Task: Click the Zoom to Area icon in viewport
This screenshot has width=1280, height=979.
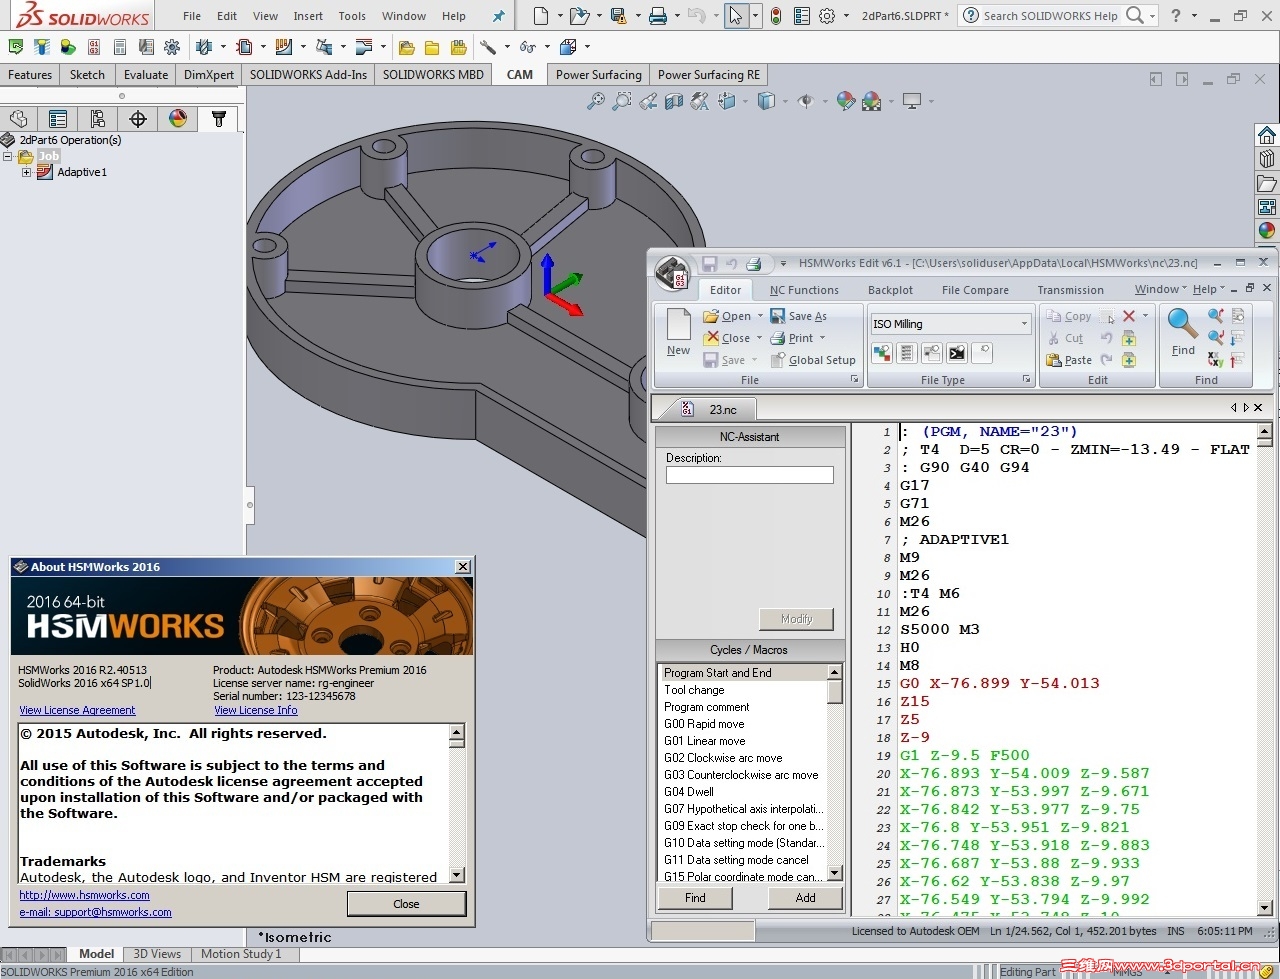Action: [622, 101]
